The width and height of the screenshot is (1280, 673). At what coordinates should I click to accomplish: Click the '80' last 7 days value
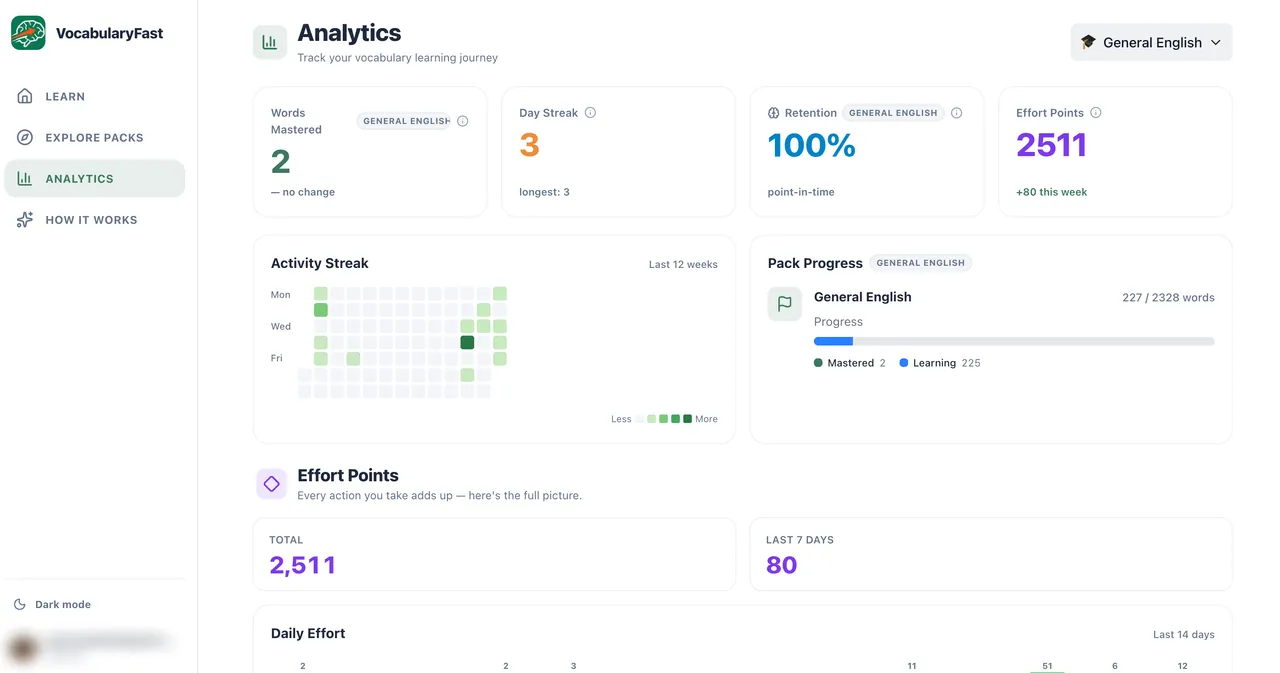coord(782,565)
